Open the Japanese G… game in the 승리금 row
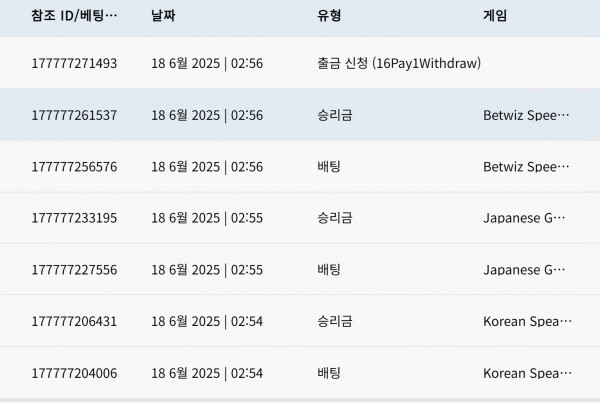This screenshot has height=404, width=600. pos(524,218)
